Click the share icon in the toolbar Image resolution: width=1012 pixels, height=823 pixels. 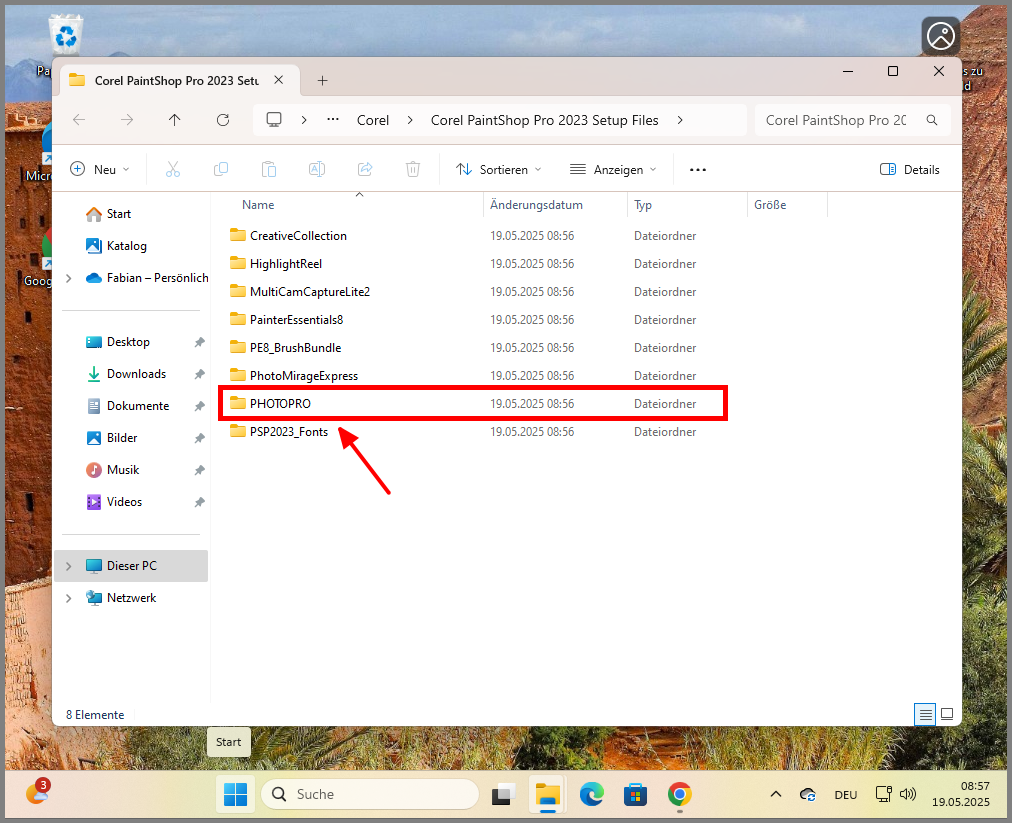364,169
